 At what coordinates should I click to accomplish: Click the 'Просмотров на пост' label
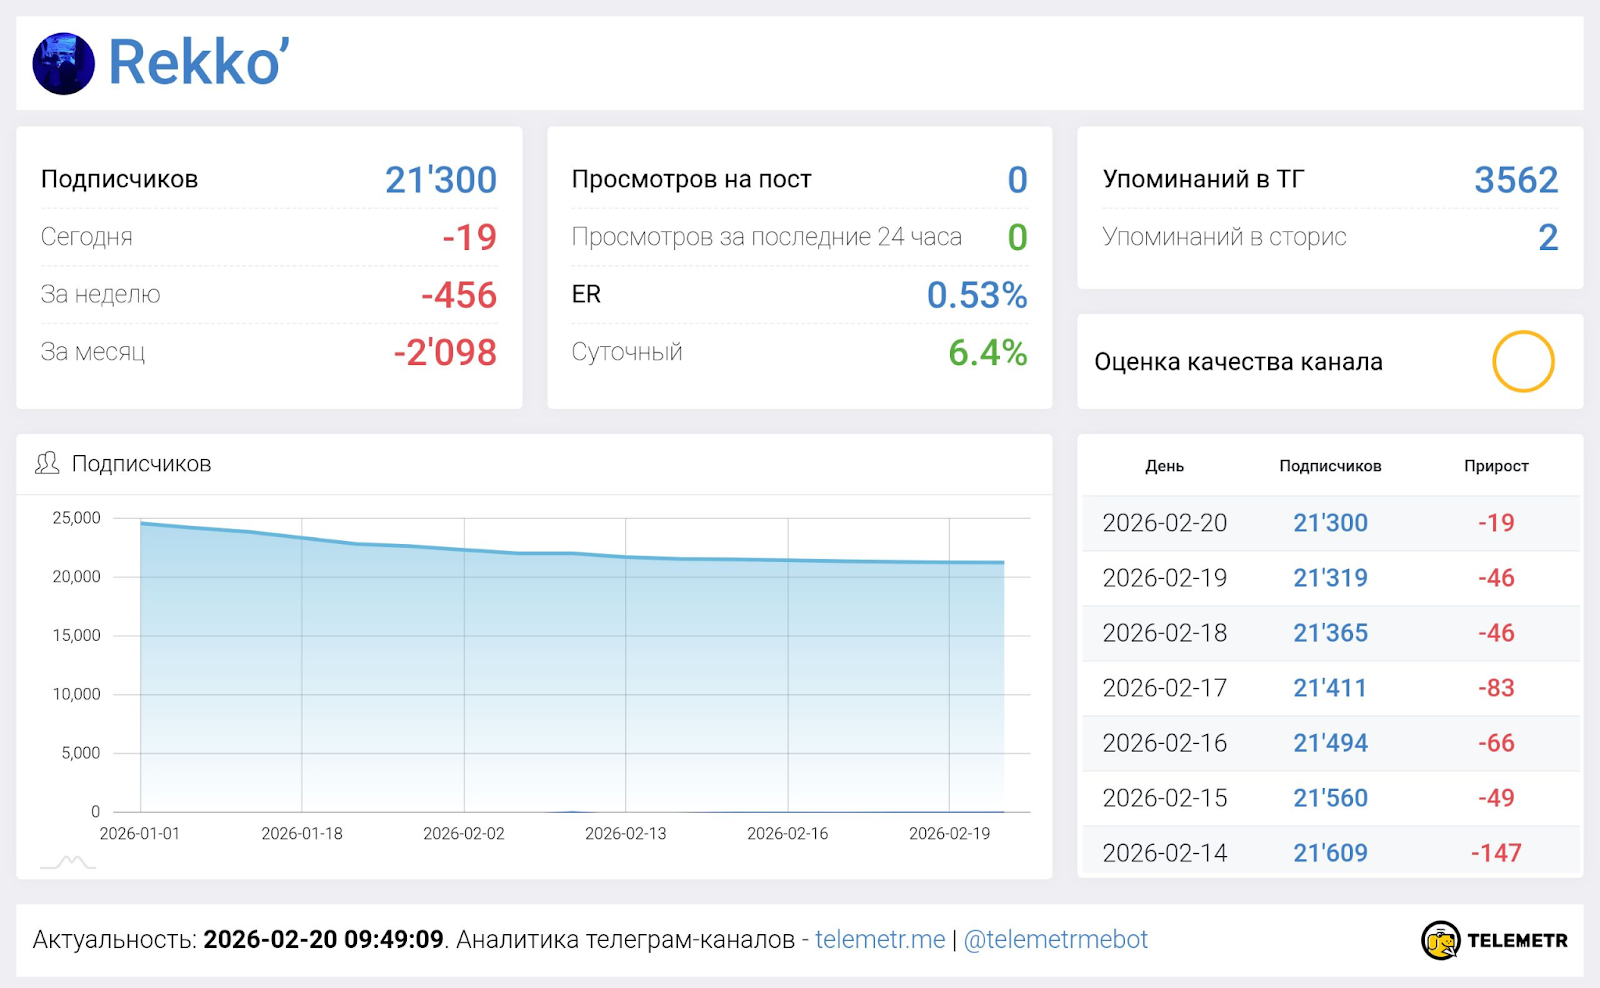(691, 180)
